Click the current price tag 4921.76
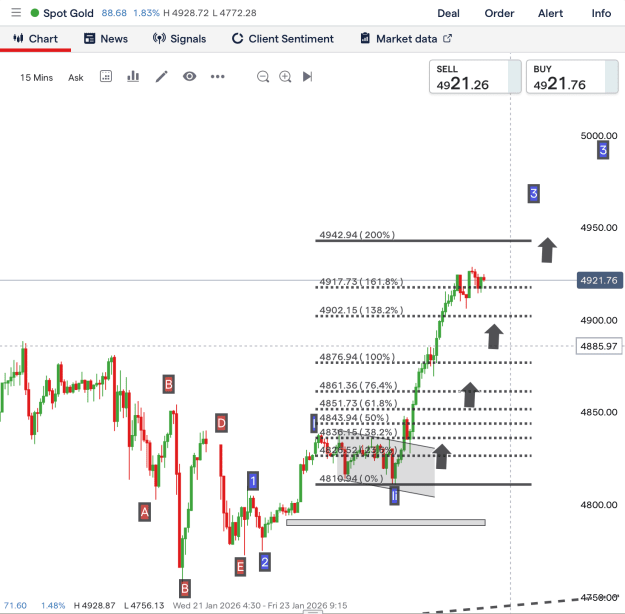The height and width of the screenshot is (614, 625). [x=599, y=281]
